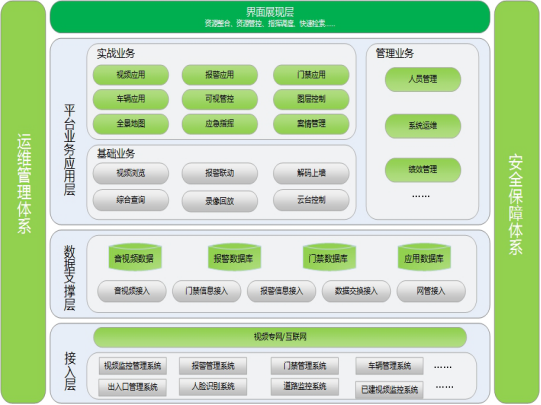
Task: Click the 报警管理系统 box
Action: pos(213,366)
